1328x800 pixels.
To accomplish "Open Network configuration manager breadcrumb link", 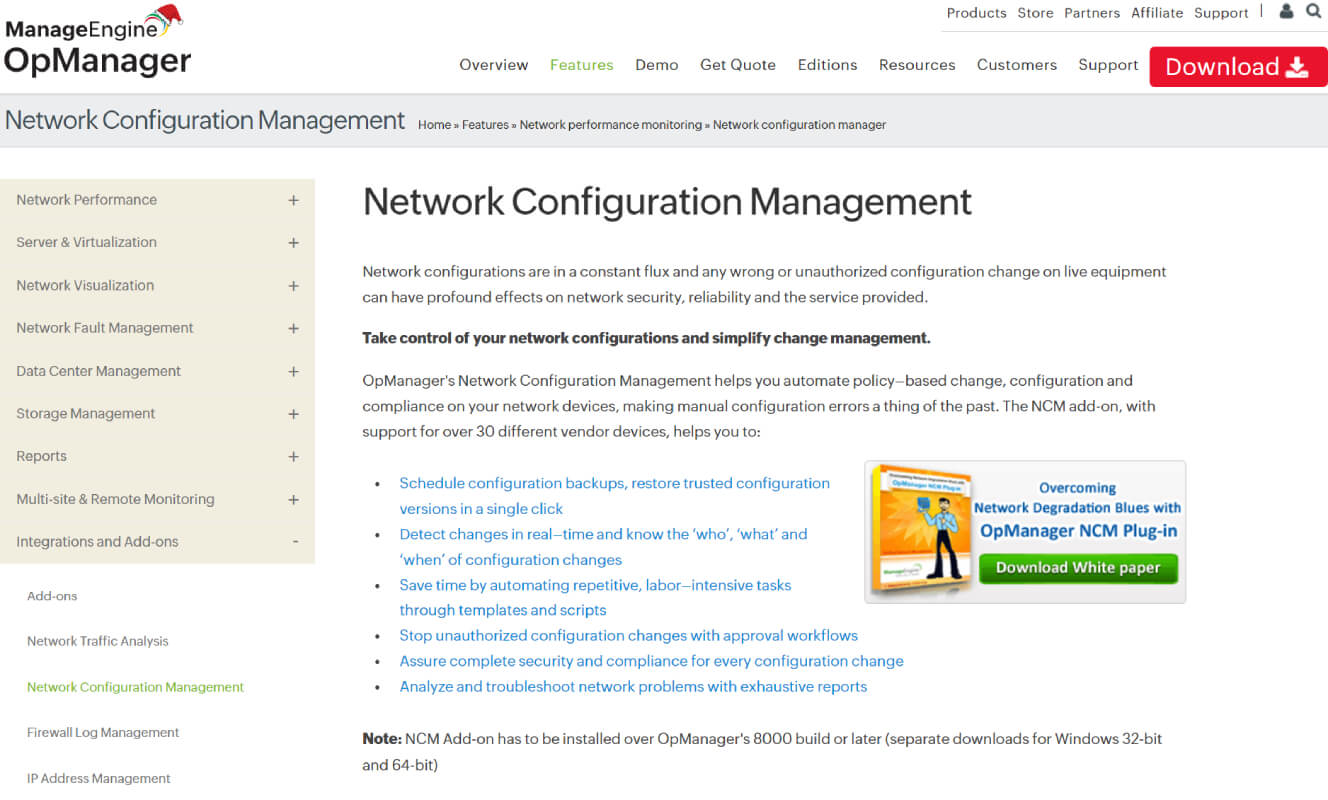I will point(799,125).
